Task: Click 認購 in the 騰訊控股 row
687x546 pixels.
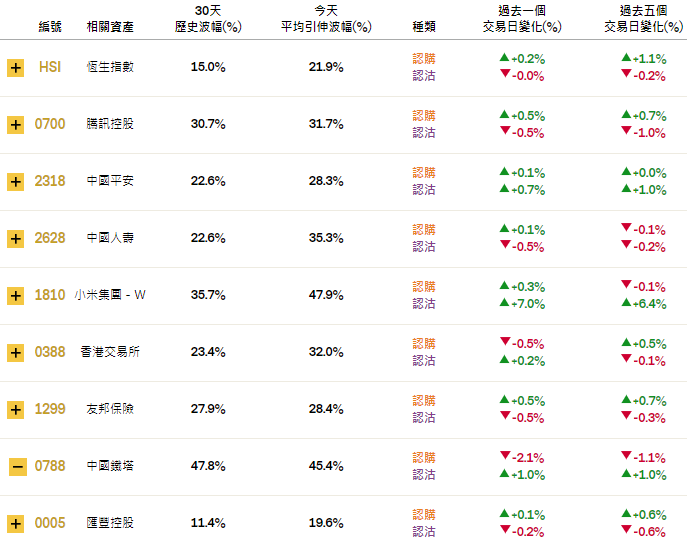Action: (424, 116)
